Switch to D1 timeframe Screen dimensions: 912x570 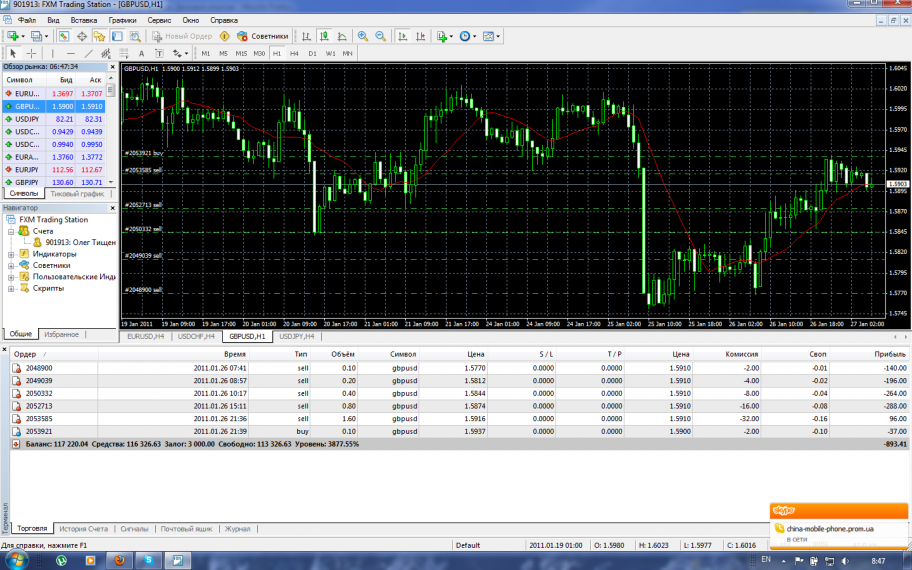pyautogui.click(x=312, y=53)
